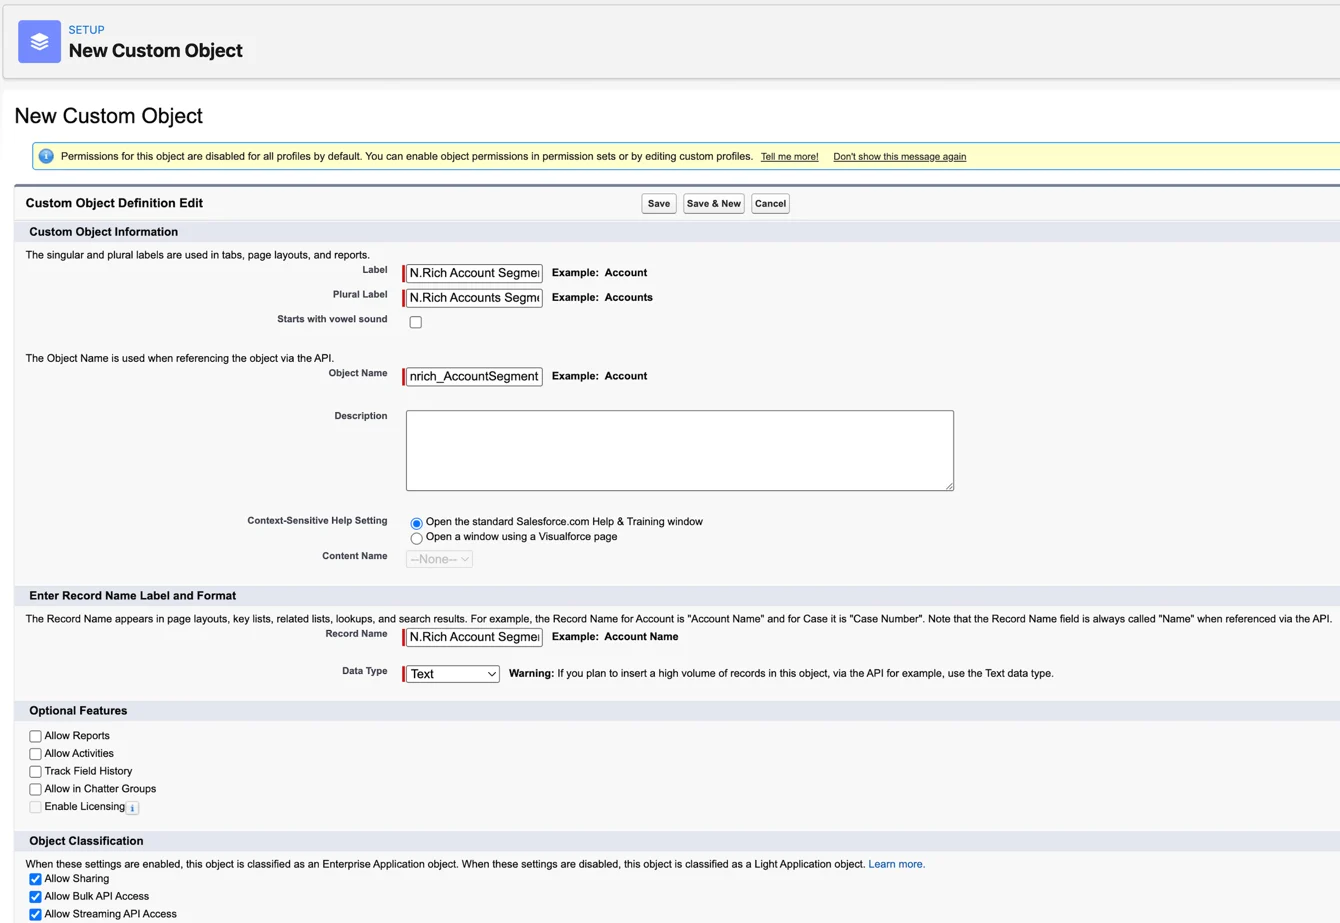Click the Optional Features section header
Viewport: 1340px width, 923px height.
(x=78, y=711)
